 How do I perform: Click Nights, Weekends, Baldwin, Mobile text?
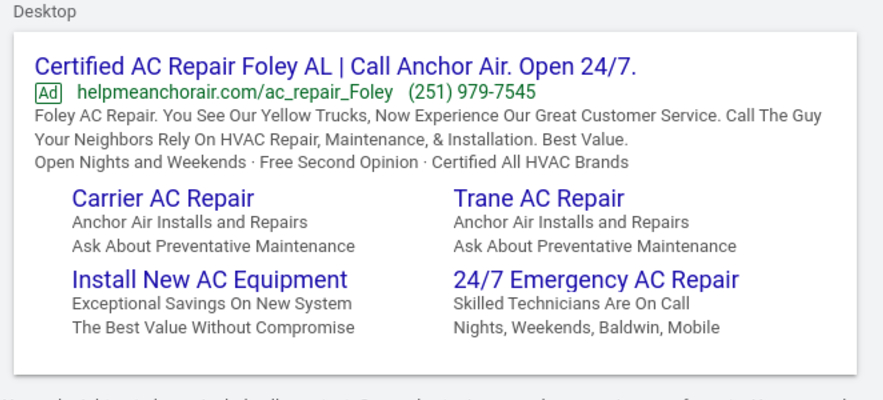tap(586, 328)
